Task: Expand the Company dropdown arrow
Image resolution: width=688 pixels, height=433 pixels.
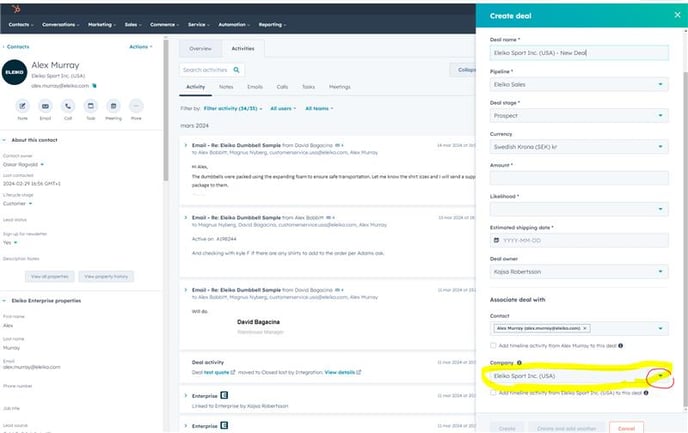Action: (x=659, y=376)
